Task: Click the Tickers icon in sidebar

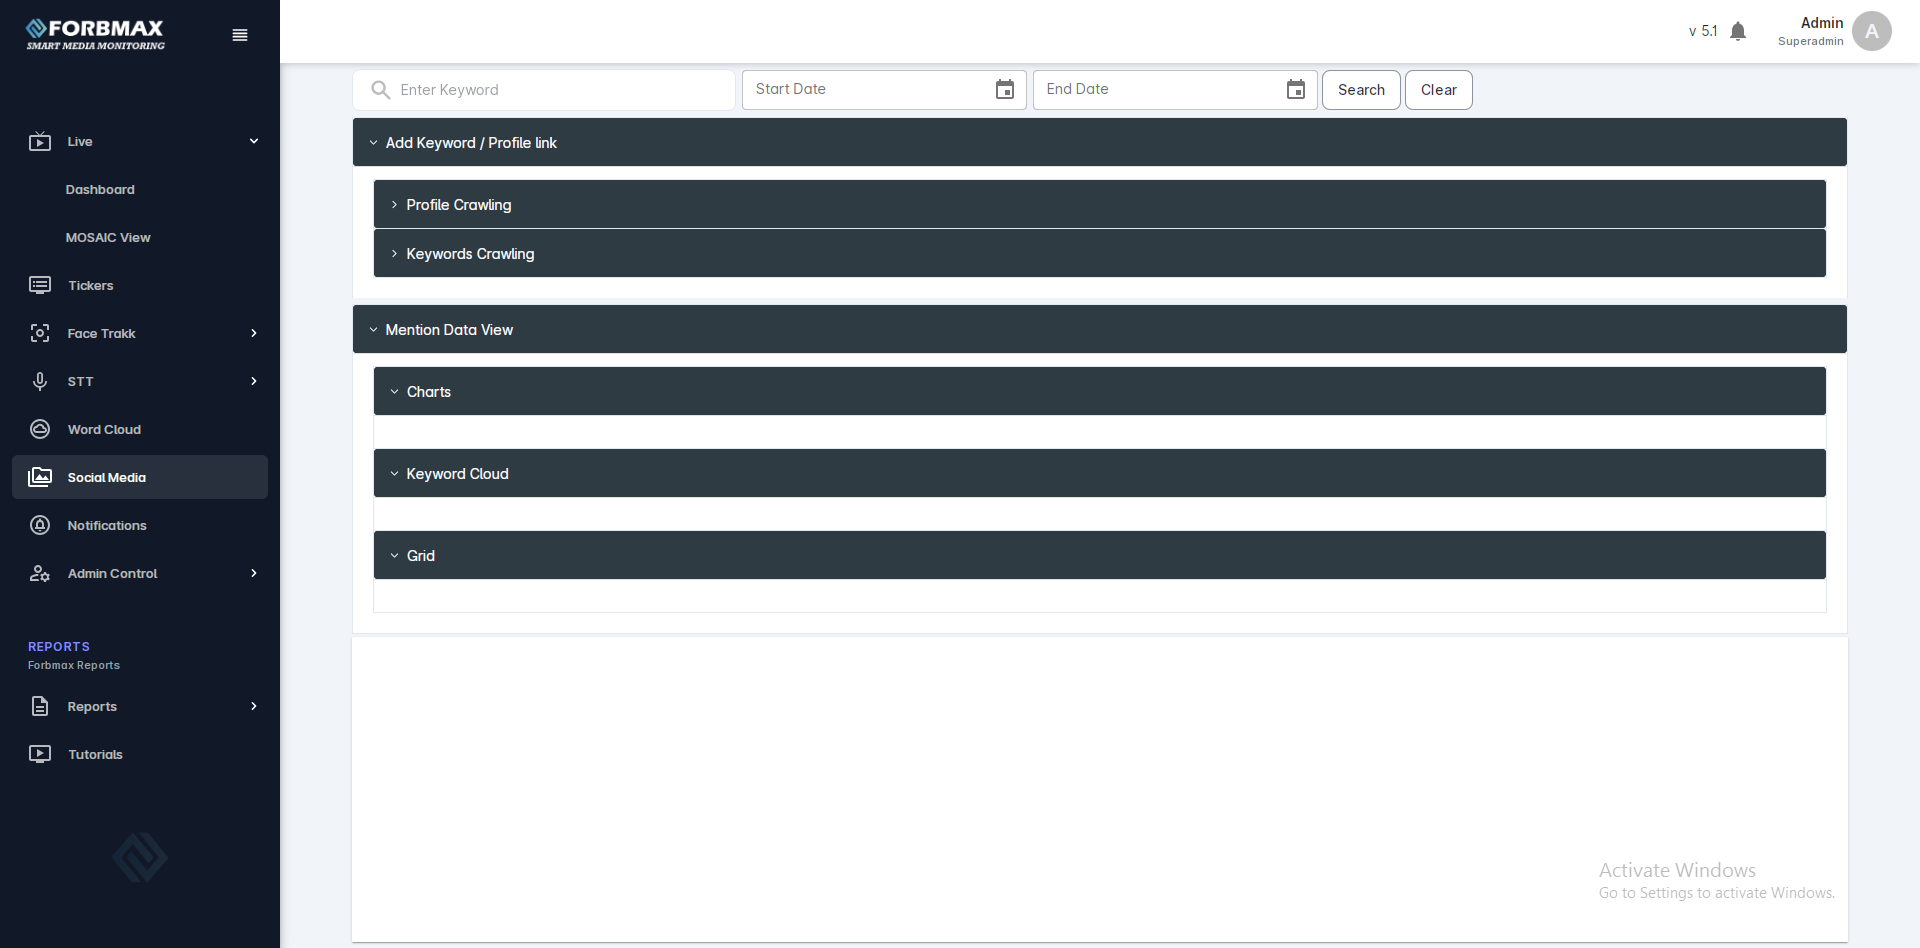Action: tap(40, 286)
